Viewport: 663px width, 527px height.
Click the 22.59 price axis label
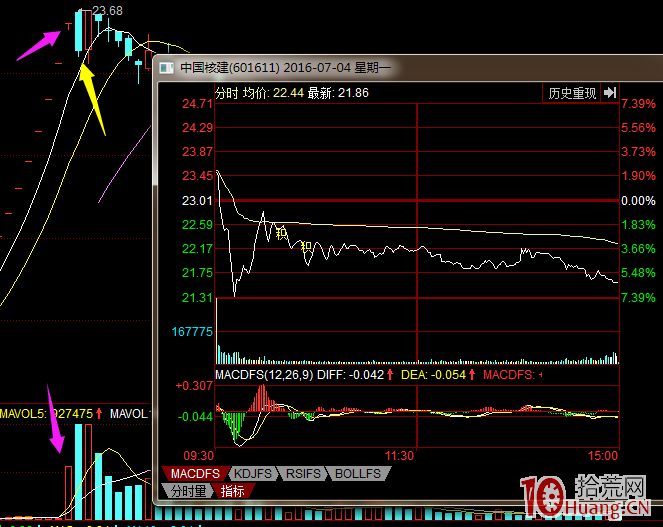[x=197, y=225]
